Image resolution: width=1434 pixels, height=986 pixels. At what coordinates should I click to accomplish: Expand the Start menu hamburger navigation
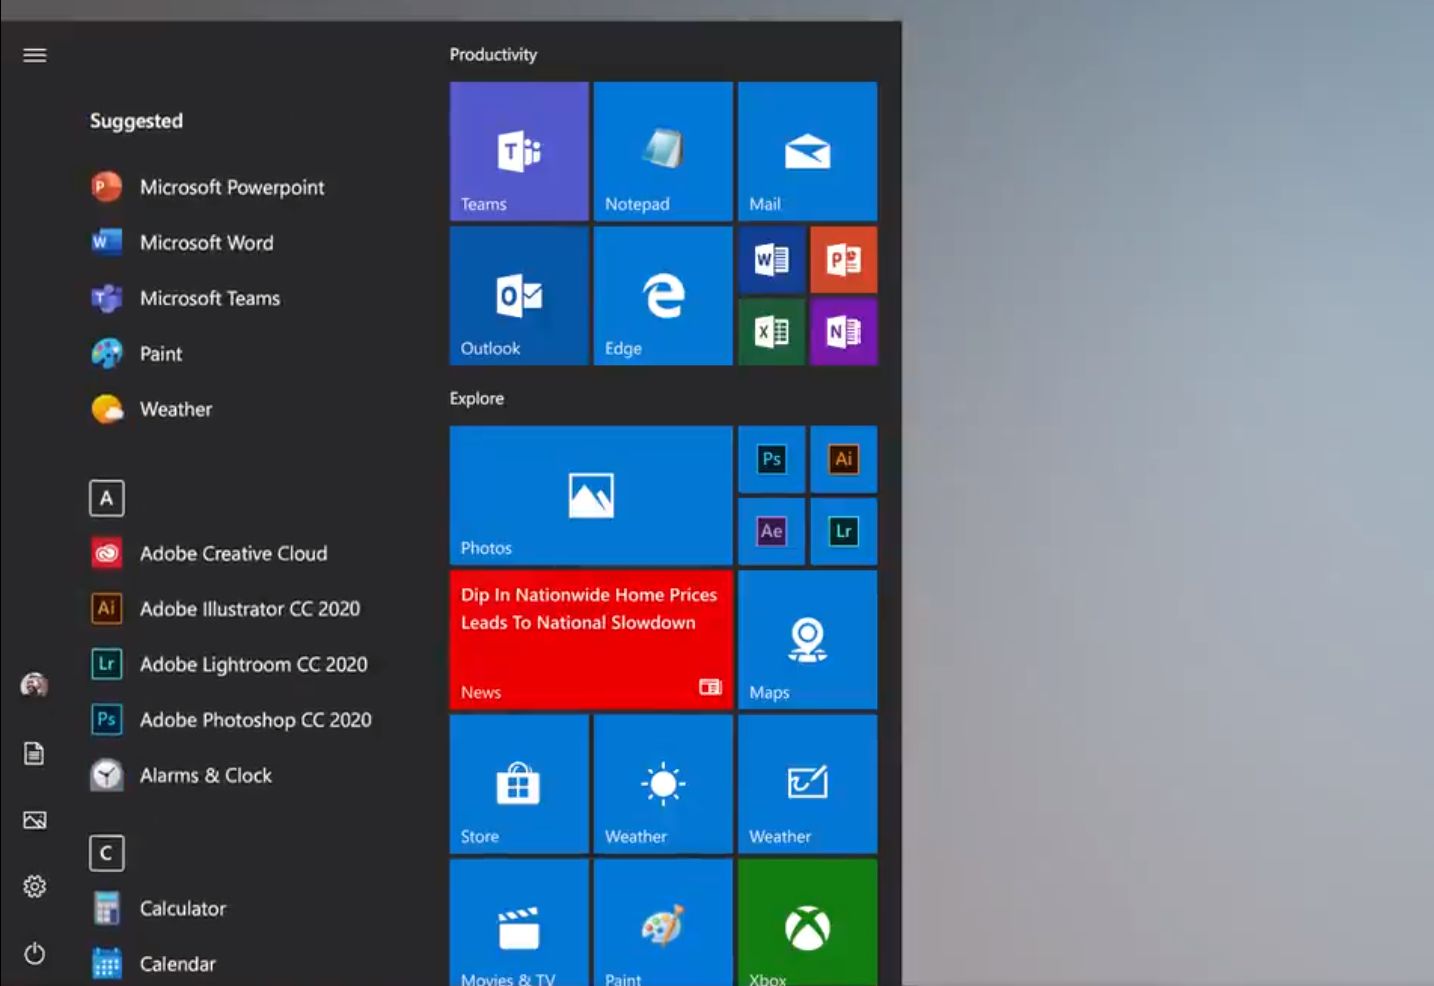pos(35,55)
